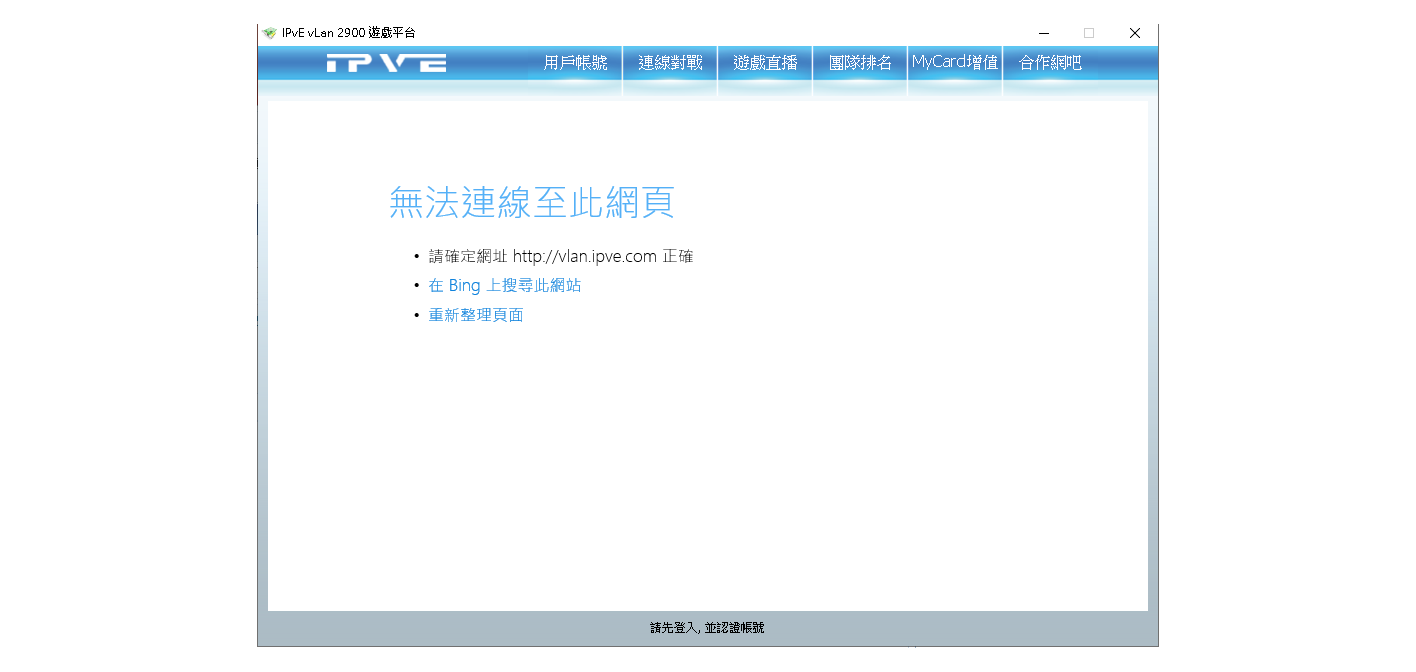1416x672 pixels.
Task: Click the IPVE logo in header
Action: (x=386, y=64)
